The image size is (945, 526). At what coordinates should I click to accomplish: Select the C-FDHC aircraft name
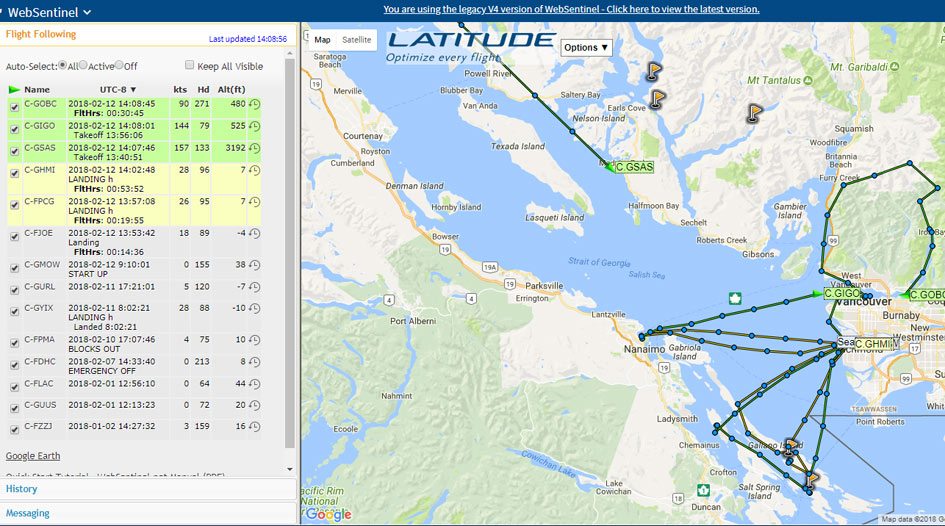pyautogui.click(x=40, y=362)
